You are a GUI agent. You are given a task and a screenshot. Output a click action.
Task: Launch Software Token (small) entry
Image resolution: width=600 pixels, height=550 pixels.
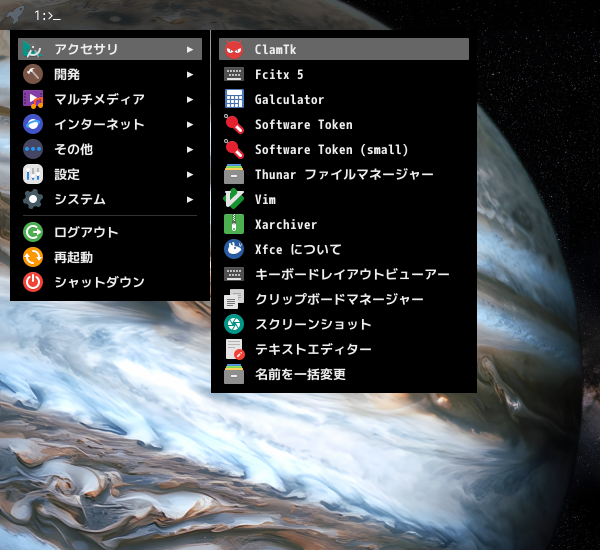coord(344,149)
